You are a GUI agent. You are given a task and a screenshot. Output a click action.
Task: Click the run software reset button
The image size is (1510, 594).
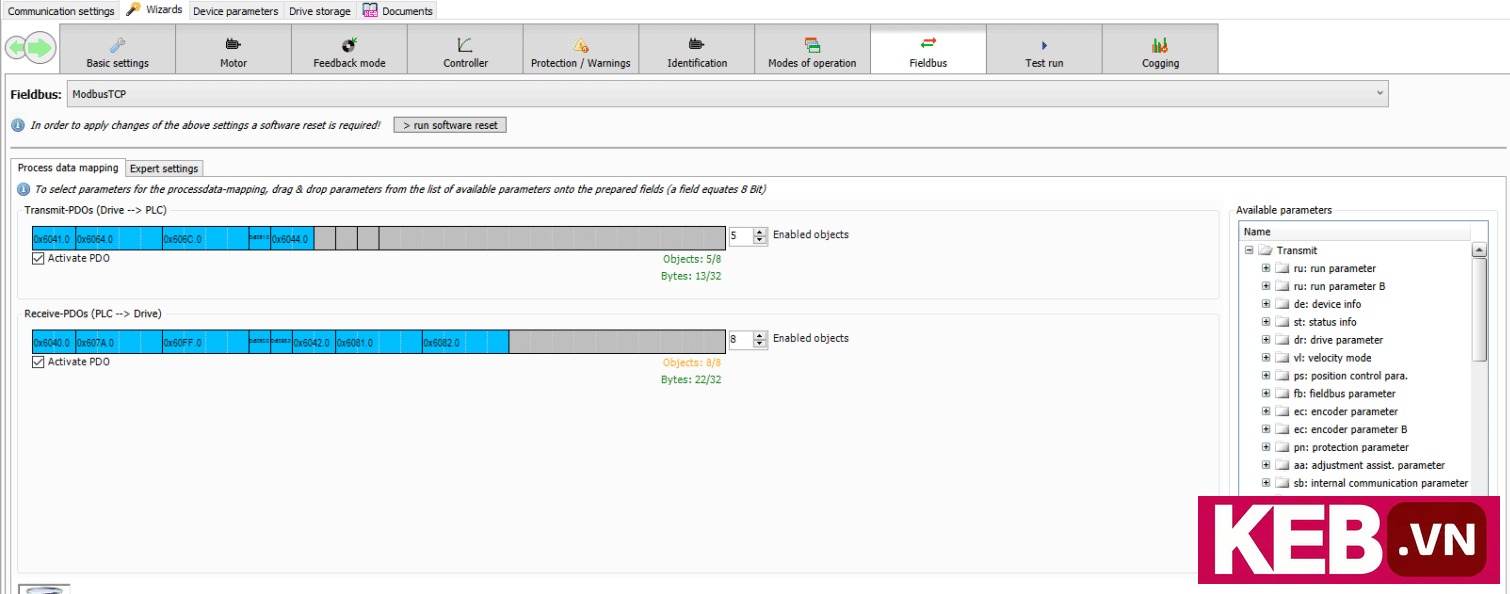[450, 125]
